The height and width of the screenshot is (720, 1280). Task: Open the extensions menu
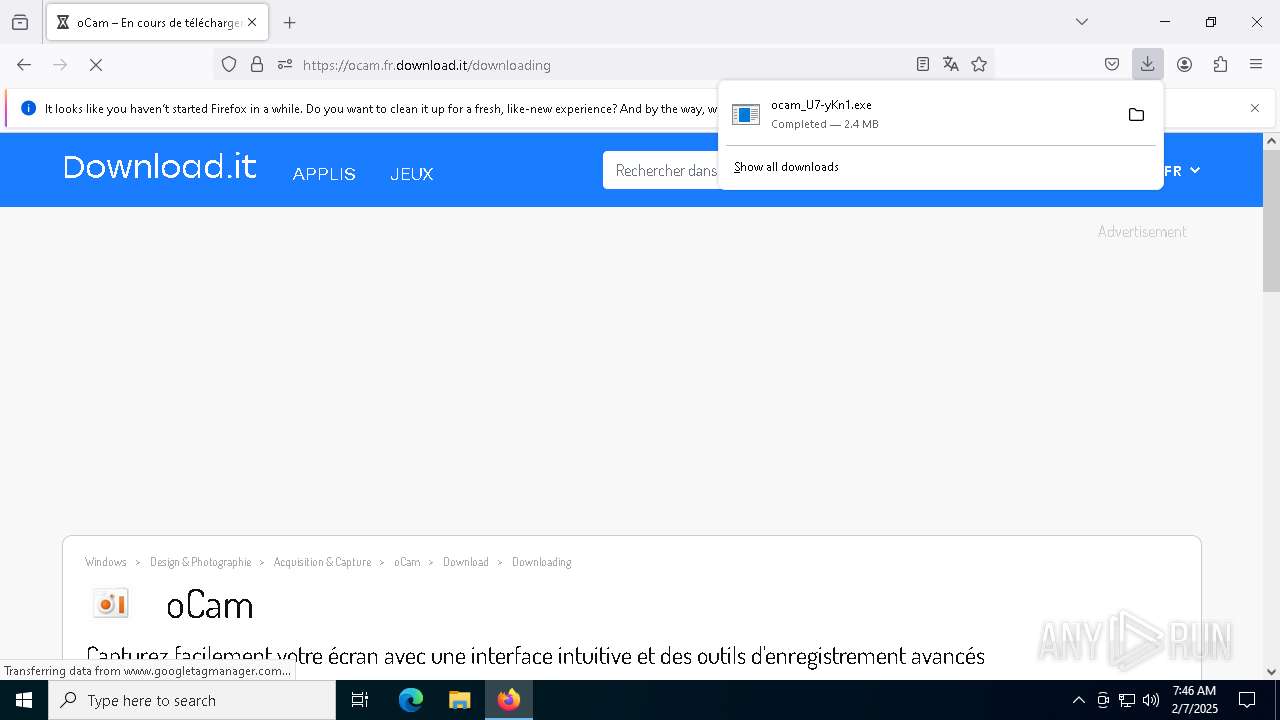[x=1220, y=65]
